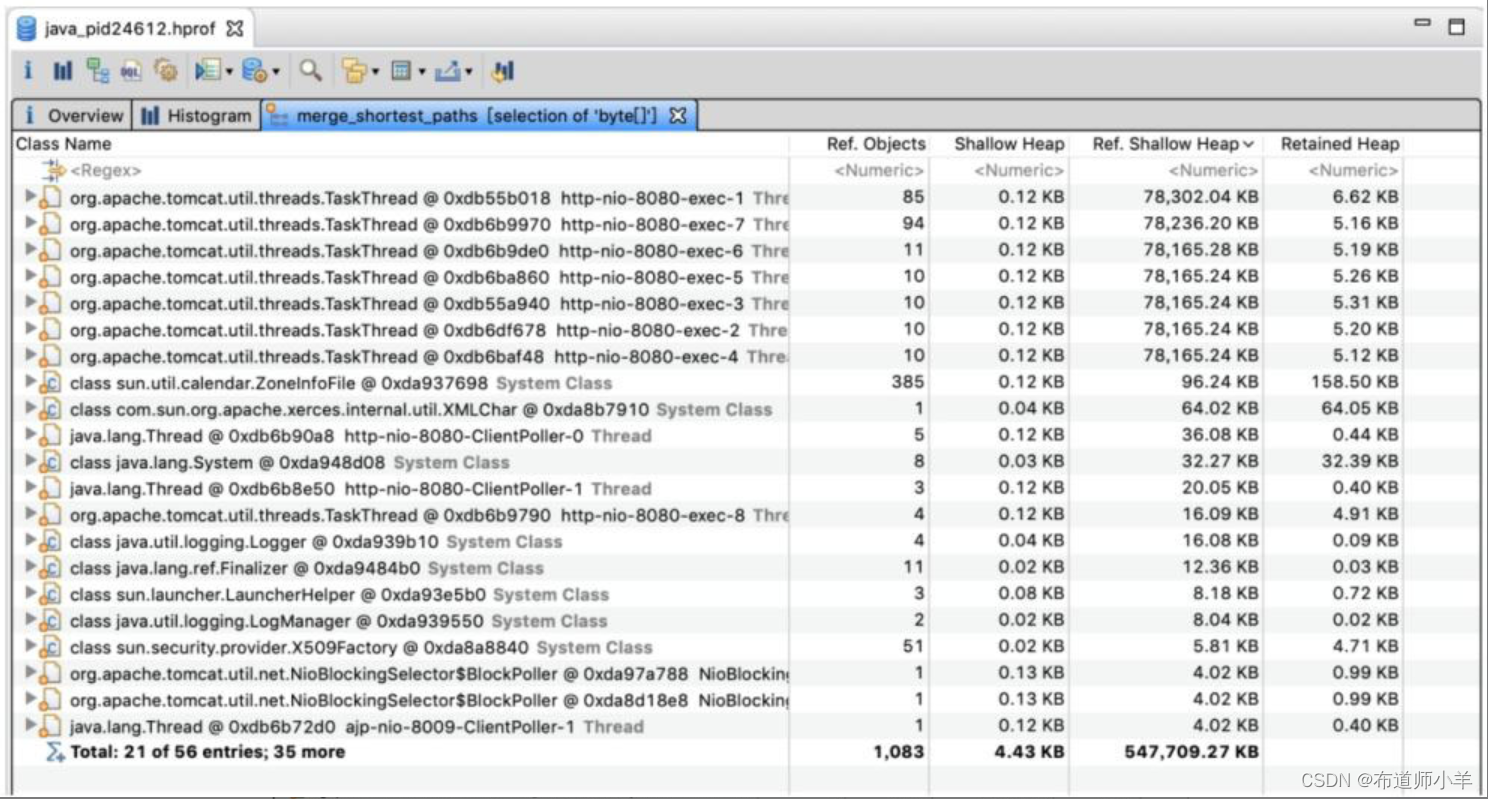Click the class icon of java.util.logging.Logger row
Viewport: 1488px width, 799px height.
50,541
